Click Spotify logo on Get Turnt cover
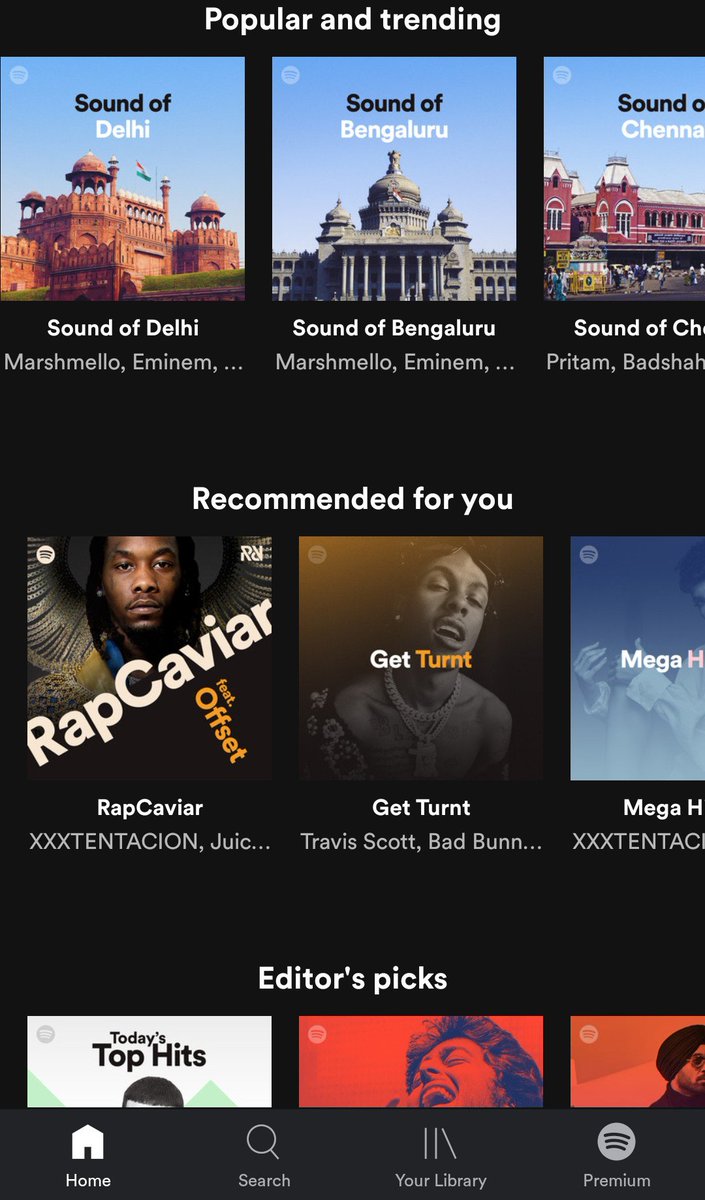 [x=317, y=554]
